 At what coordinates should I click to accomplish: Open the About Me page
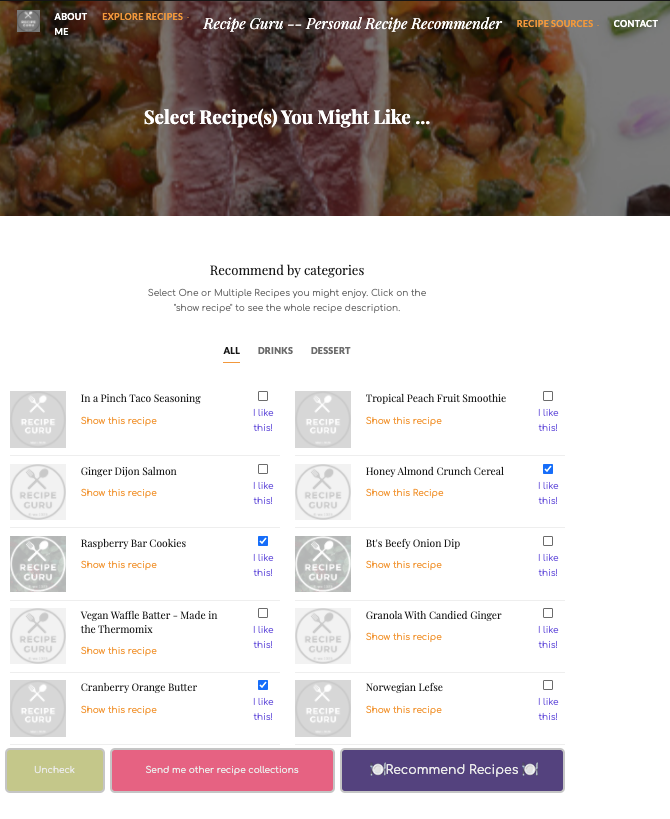point(70,24)
